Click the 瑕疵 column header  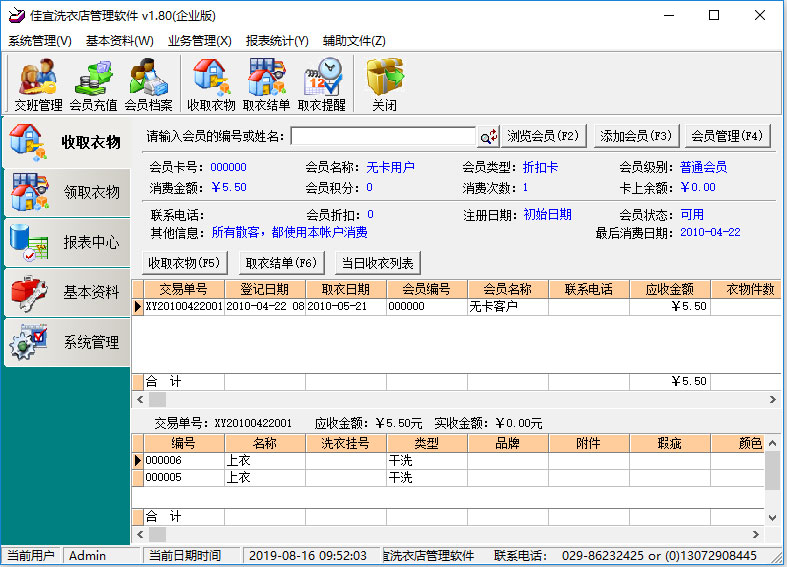coord(670,444)
